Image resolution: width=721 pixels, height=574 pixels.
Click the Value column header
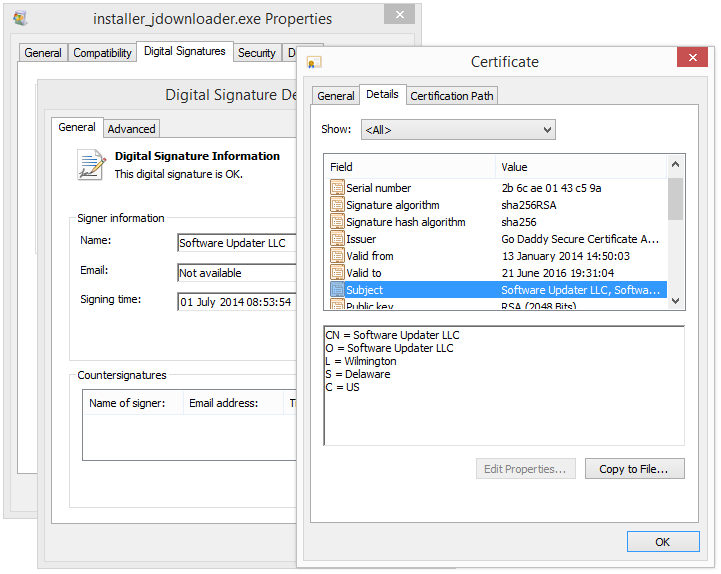581,167
